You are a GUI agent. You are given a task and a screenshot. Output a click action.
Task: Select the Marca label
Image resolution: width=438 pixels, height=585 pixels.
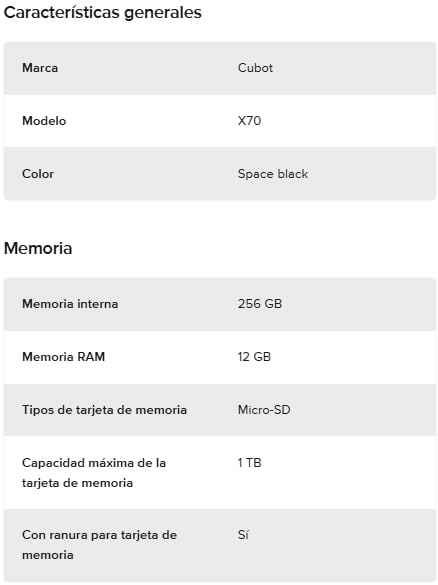point(40,68)
